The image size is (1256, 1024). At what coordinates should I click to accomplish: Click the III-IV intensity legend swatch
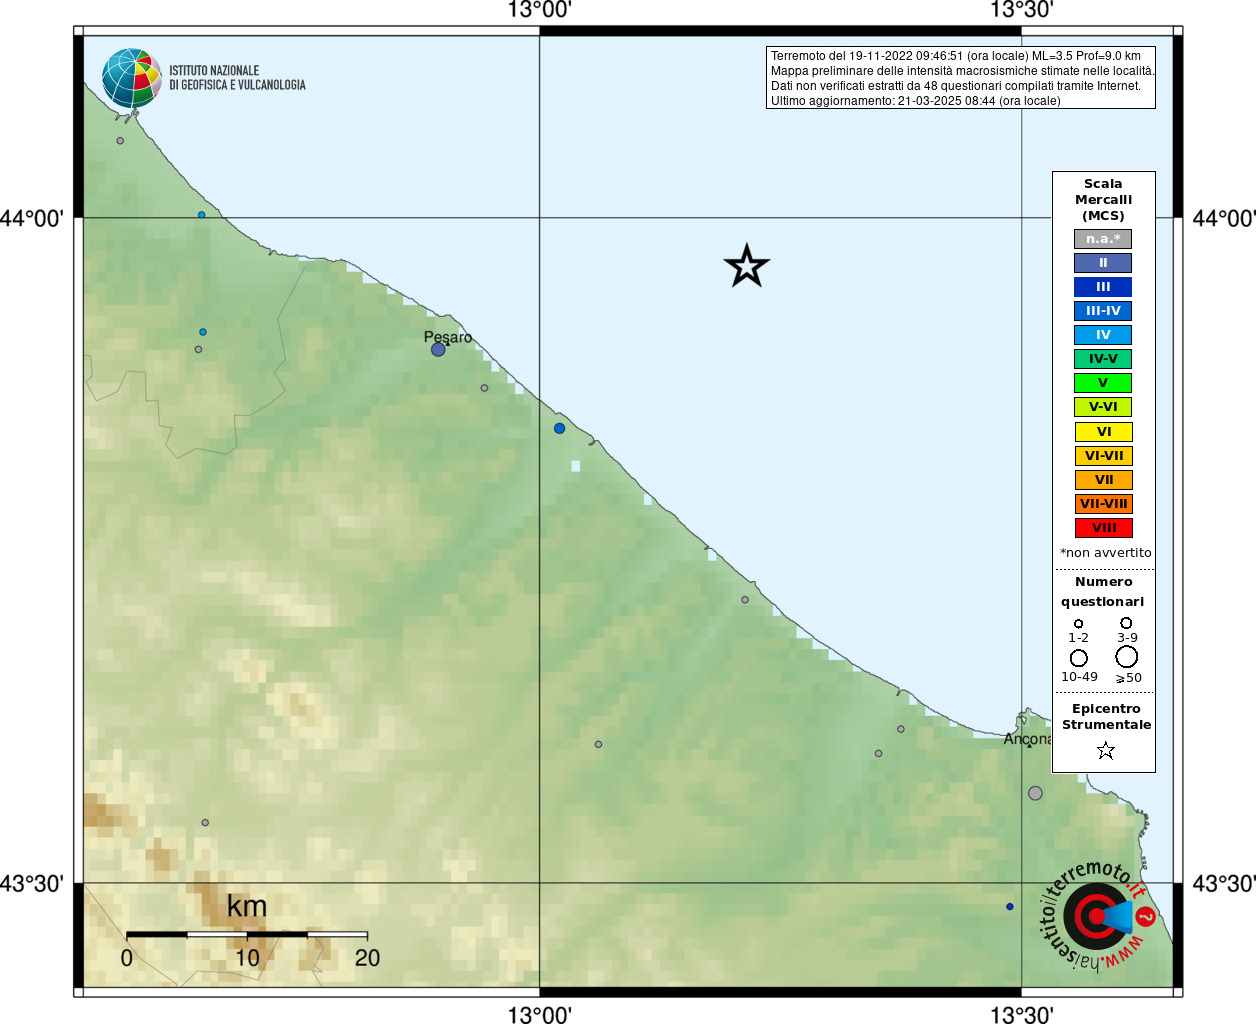tap(1103, 311)
